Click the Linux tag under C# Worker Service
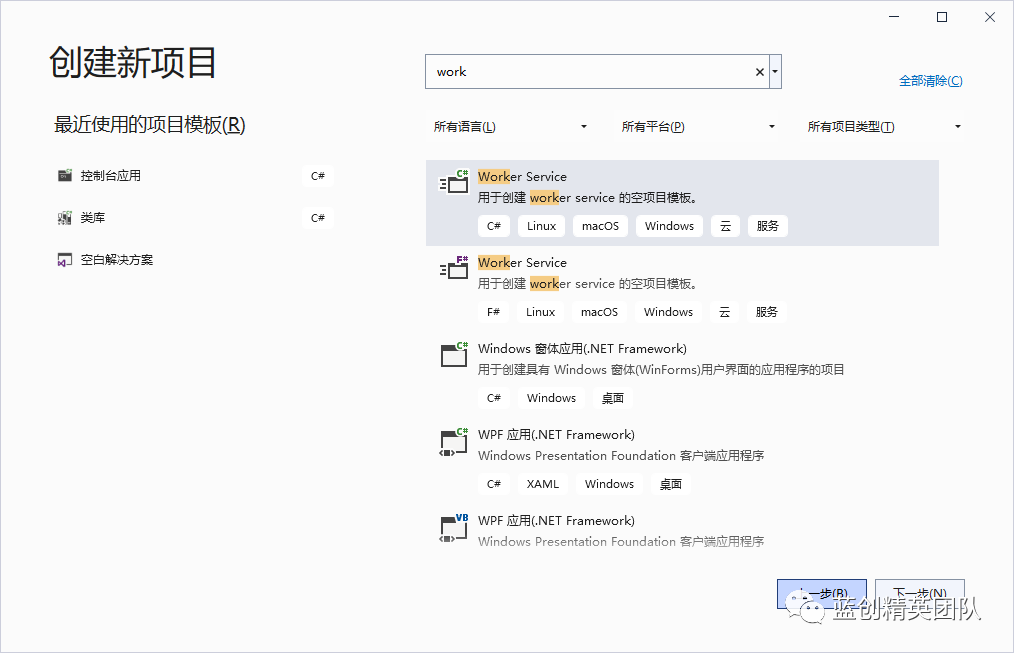Screen dimensions: 1014x653 (x=541, y=225)
